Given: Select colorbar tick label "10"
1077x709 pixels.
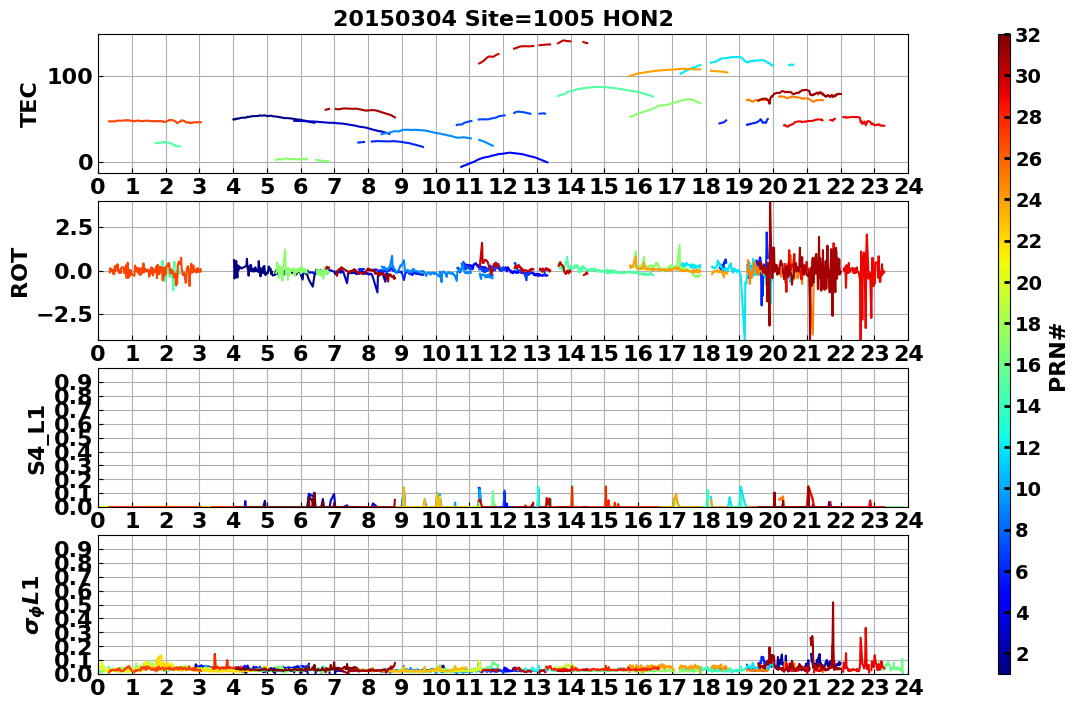Looking at the screenshot, I should click(1028, 488).
